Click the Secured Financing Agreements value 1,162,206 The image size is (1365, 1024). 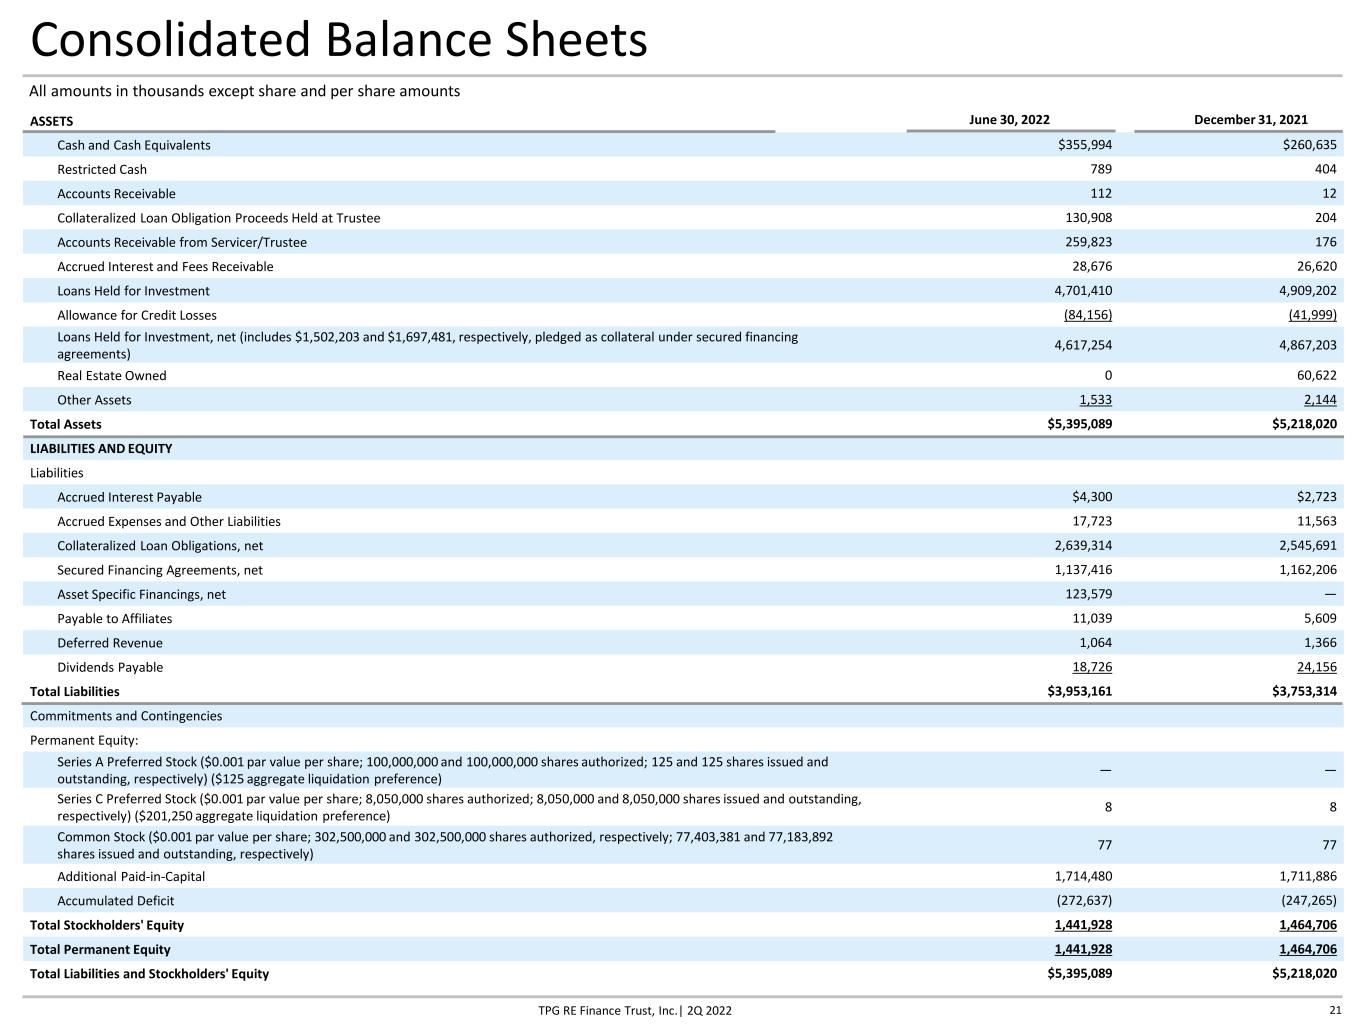coord(1308,570)
